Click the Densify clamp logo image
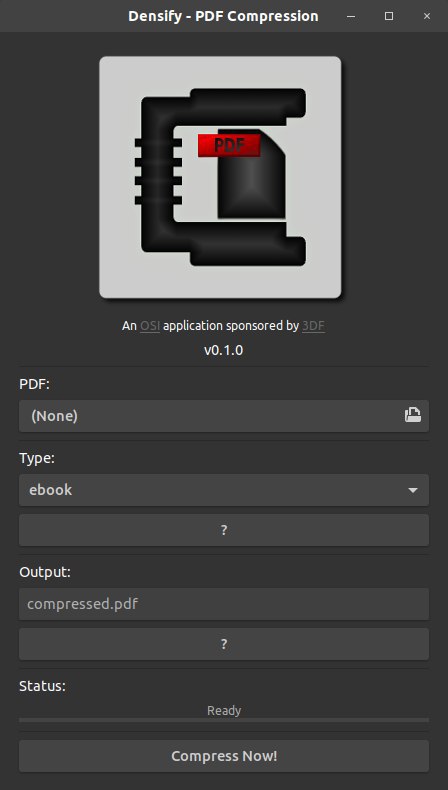 tap(220, 177)
